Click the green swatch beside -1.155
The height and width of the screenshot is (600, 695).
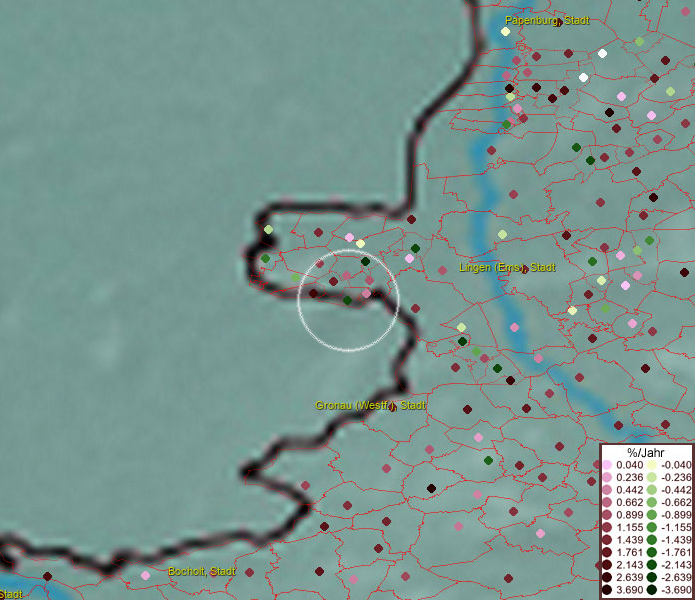[652, 527]
